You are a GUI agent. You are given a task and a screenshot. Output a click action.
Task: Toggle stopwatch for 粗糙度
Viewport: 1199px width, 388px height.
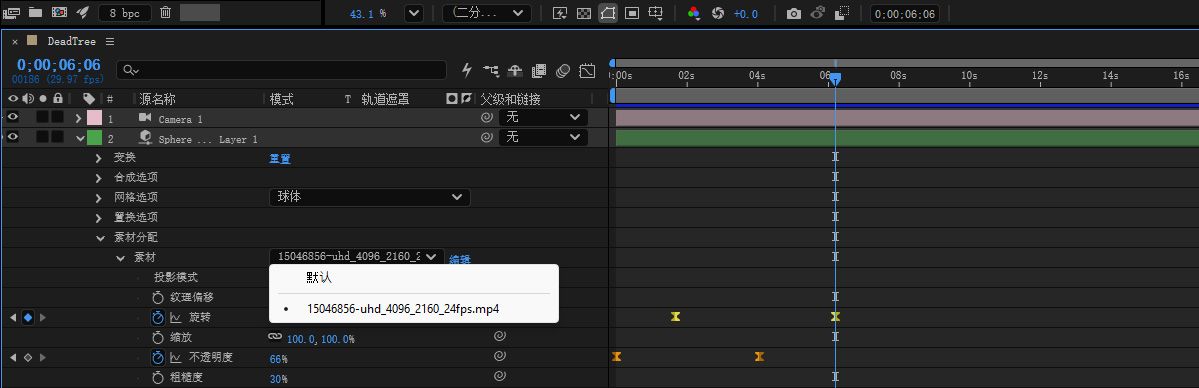click(158, 377)
